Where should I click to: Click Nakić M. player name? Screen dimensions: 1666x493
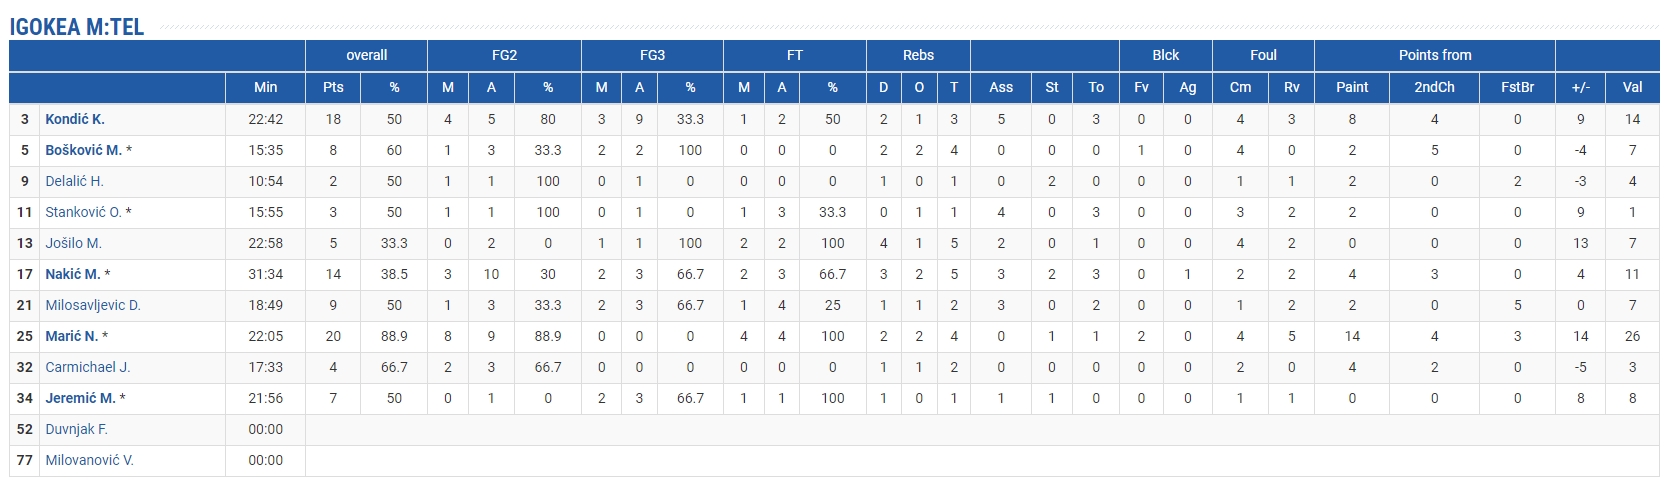coord(72,274)
